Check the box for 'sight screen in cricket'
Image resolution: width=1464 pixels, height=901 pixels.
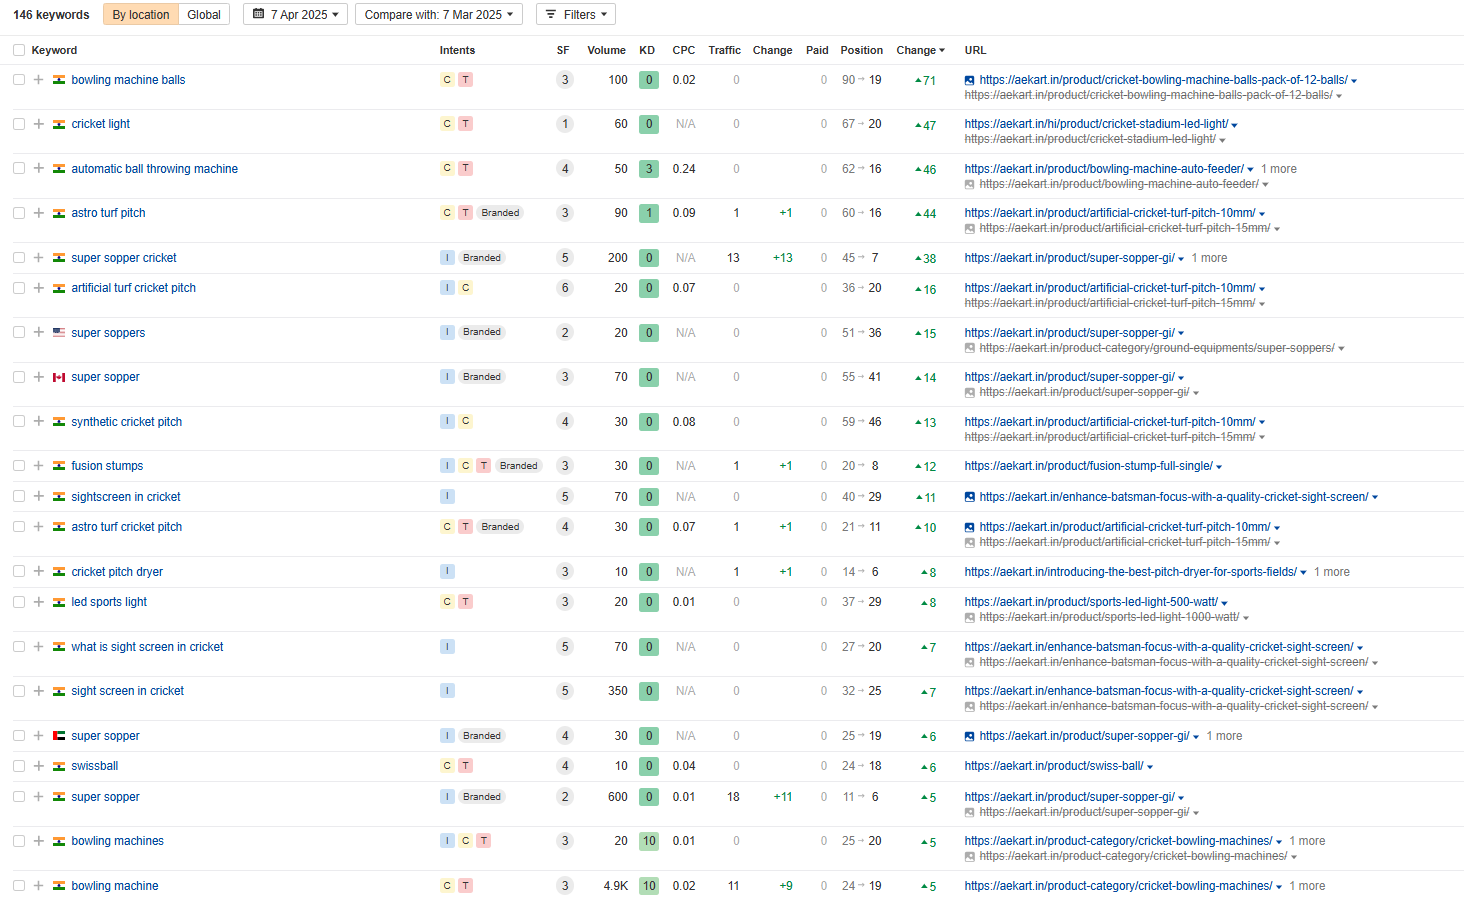[19, 691]
